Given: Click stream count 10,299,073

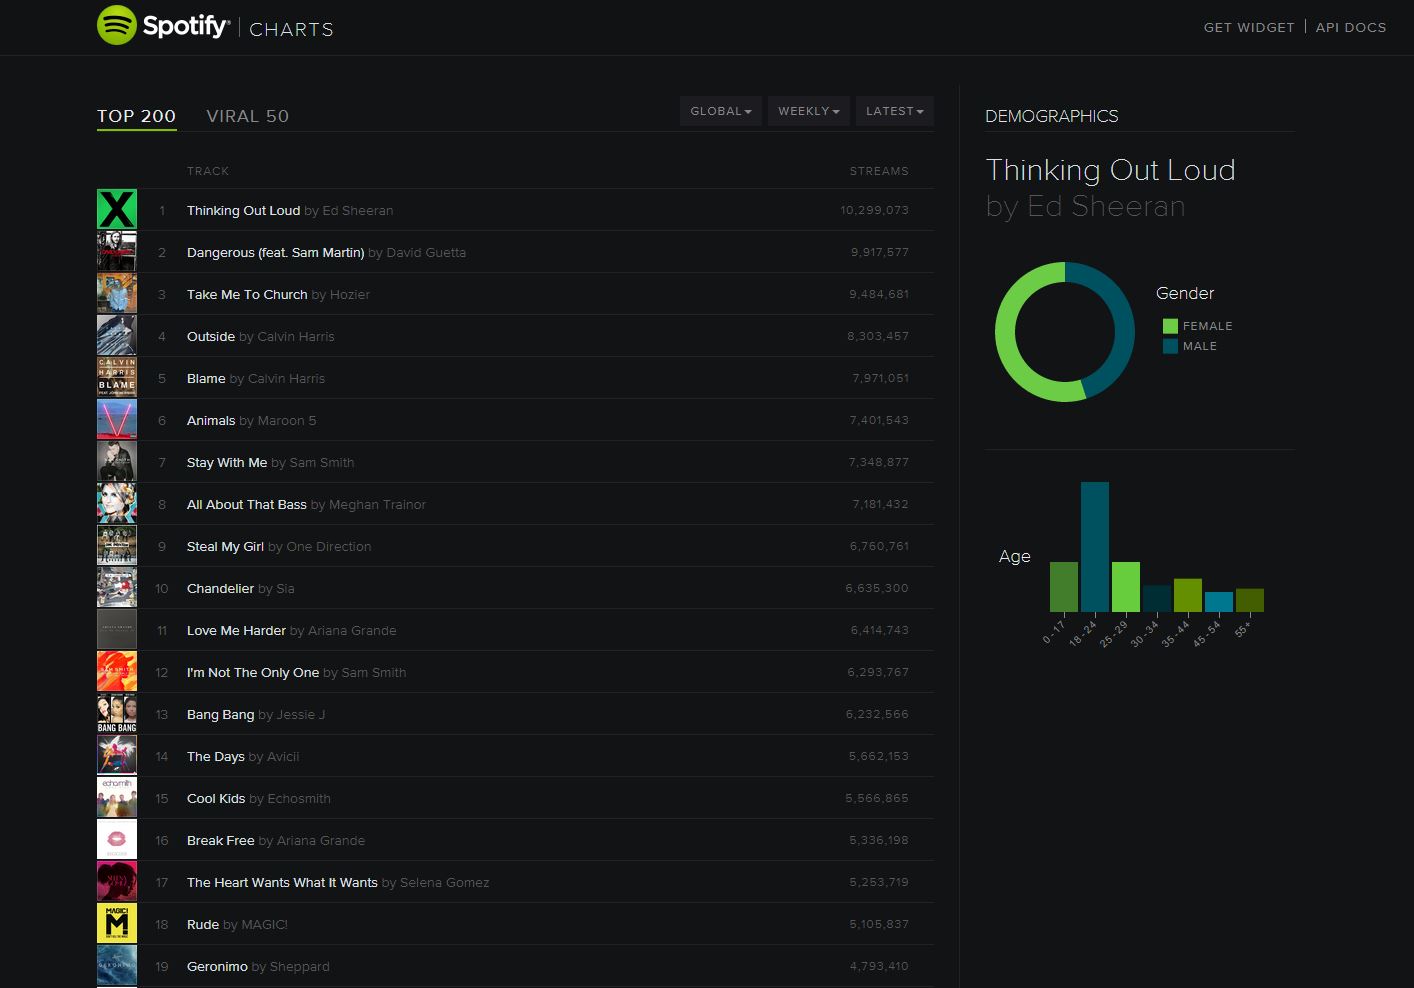Looking at the screenshot, I should (x=874, y=210).
